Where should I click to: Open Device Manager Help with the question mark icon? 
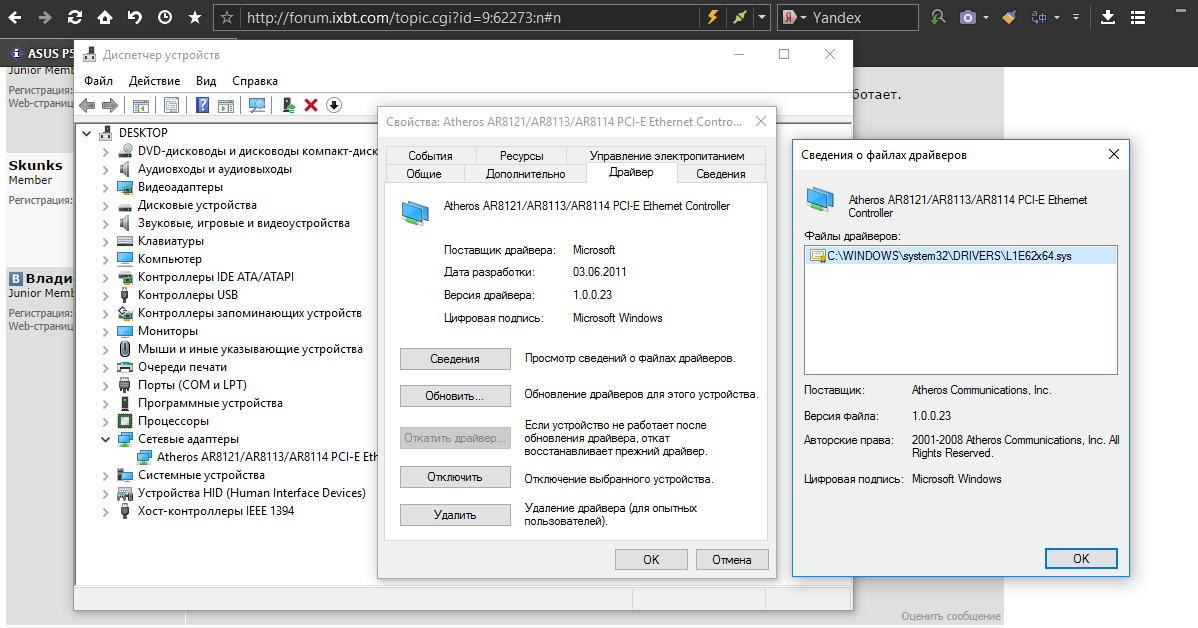click(x=204, y=105)
